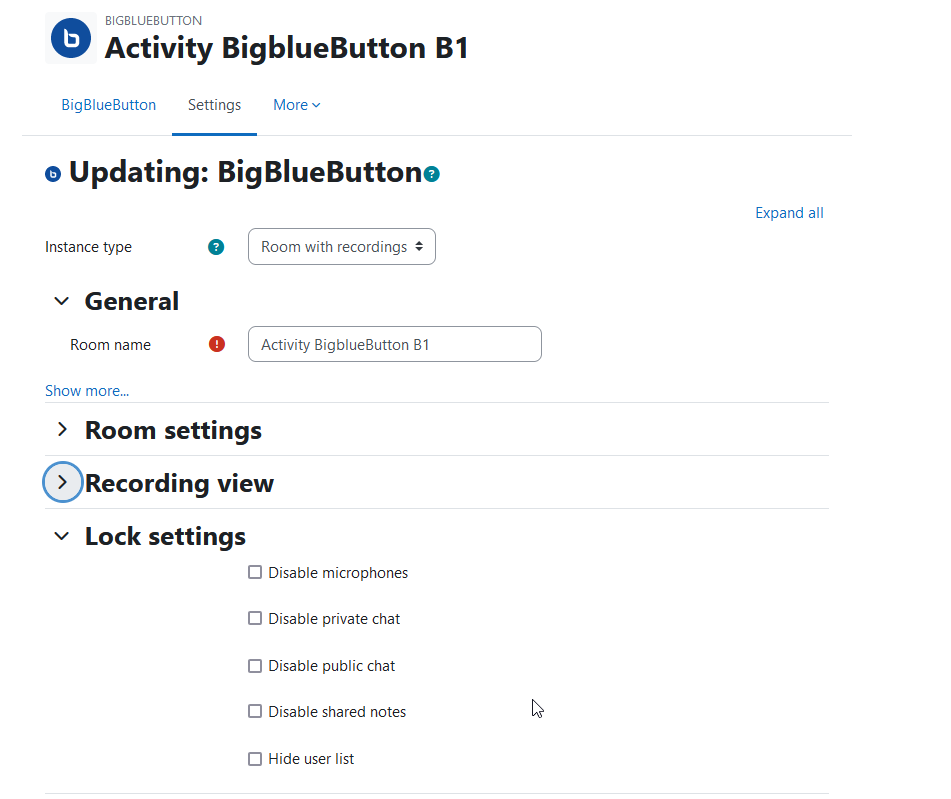Open the More tab menu
This screenshot has height=799, width=951.
coord(297,105)
